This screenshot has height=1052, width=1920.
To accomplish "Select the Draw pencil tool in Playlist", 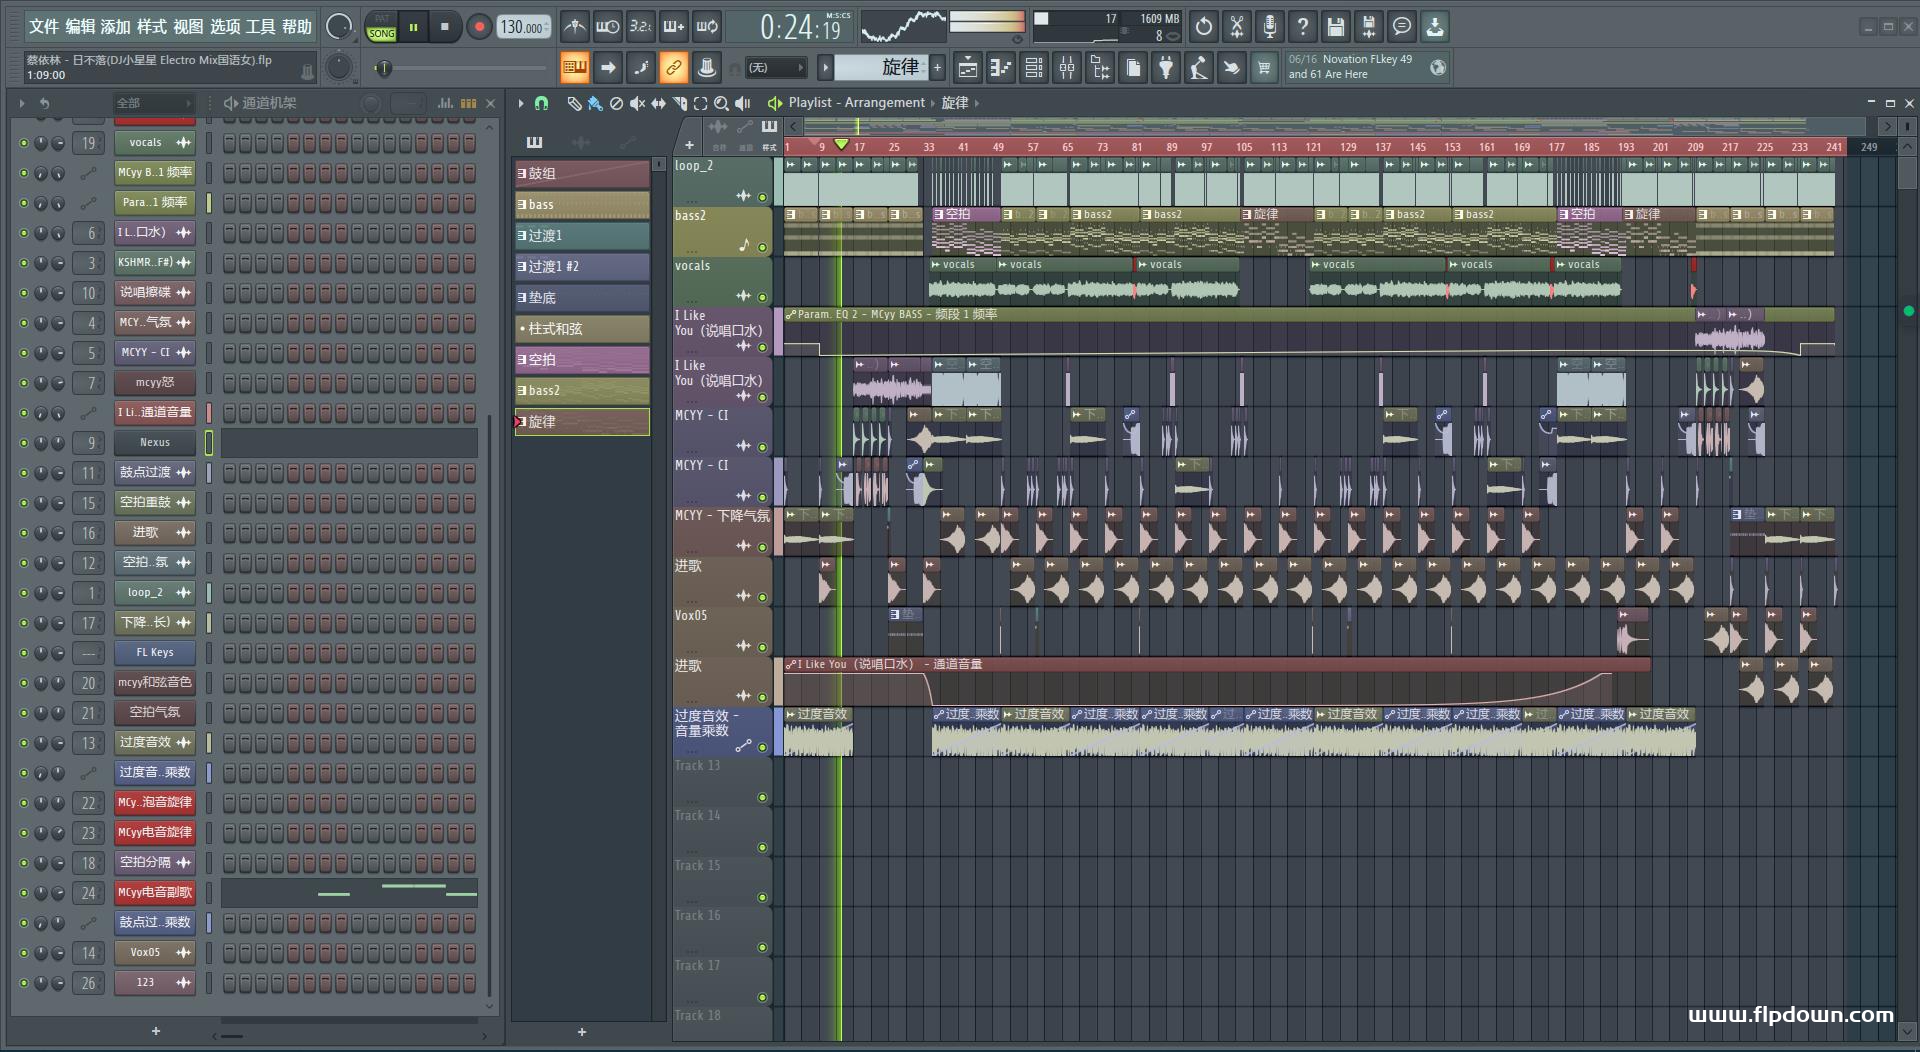I will pos(574,103).
